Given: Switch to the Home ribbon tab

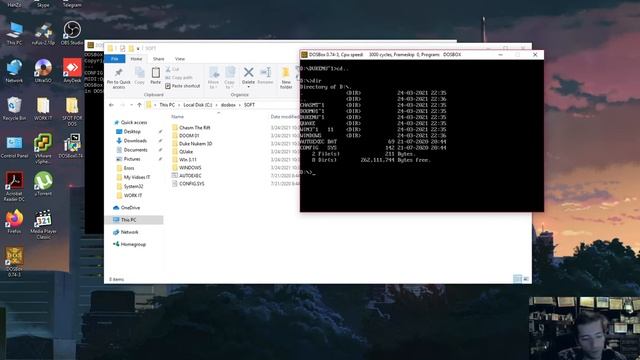Looking at the screenshot, I should click(x=136, y=59).
